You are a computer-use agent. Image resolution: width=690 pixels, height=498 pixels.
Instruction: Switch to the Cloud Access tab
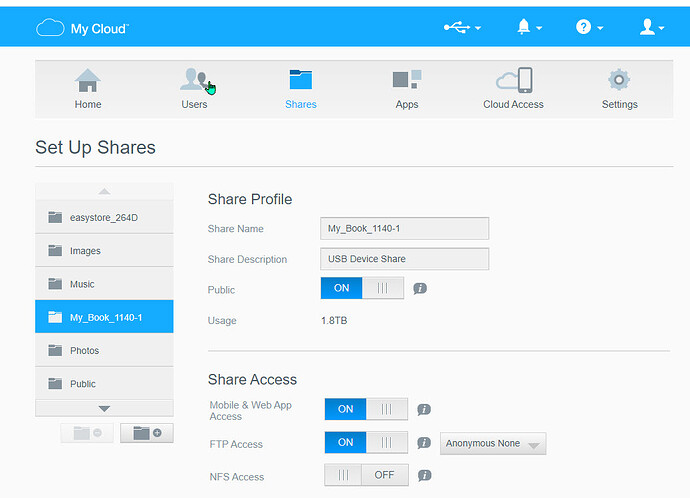click(x=514, y=89)
